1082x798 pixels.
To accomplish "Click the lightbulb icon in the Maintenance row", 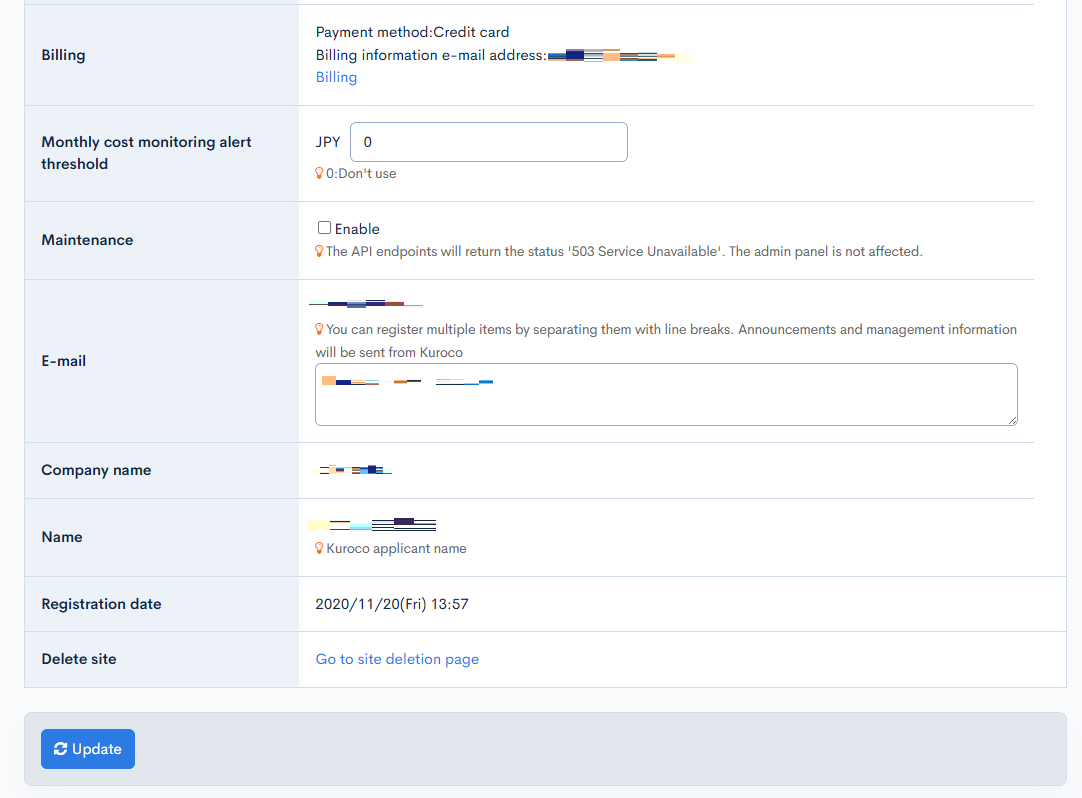I will click(319, 251).
